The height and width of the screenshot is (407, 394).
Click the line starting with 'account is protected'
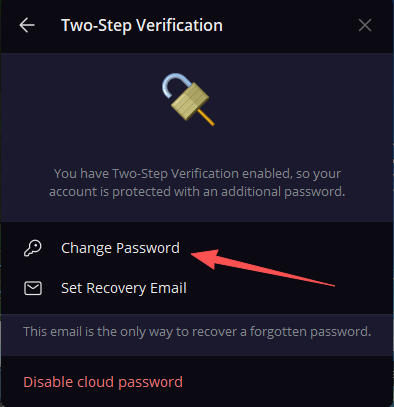coord(197,192)
